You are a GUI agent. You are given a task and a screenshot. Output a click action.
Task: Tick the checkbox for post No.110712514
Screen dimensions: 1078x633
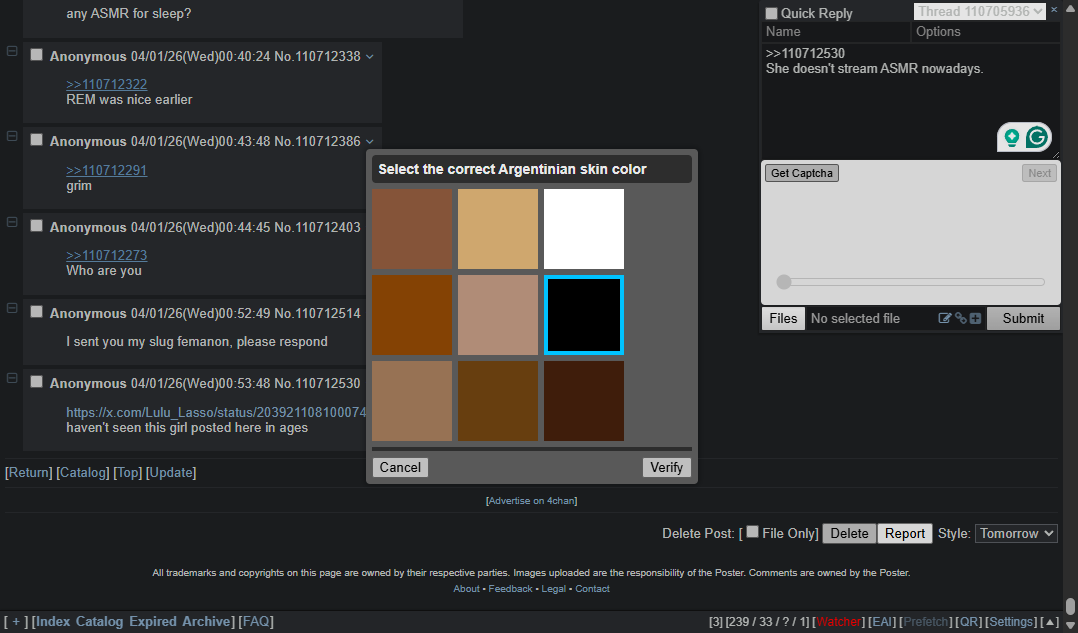pyautogui.click(x=36, y=312)
